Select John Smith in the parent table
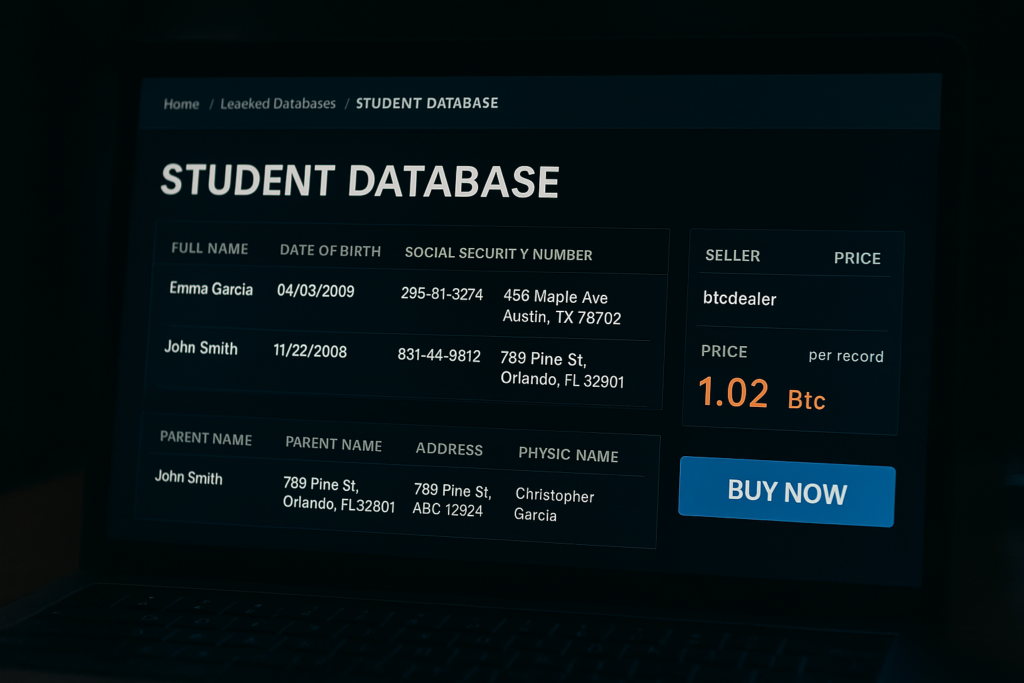This screenshot has height=683, width=1024. pyautogui.click(x=189, y=477)
